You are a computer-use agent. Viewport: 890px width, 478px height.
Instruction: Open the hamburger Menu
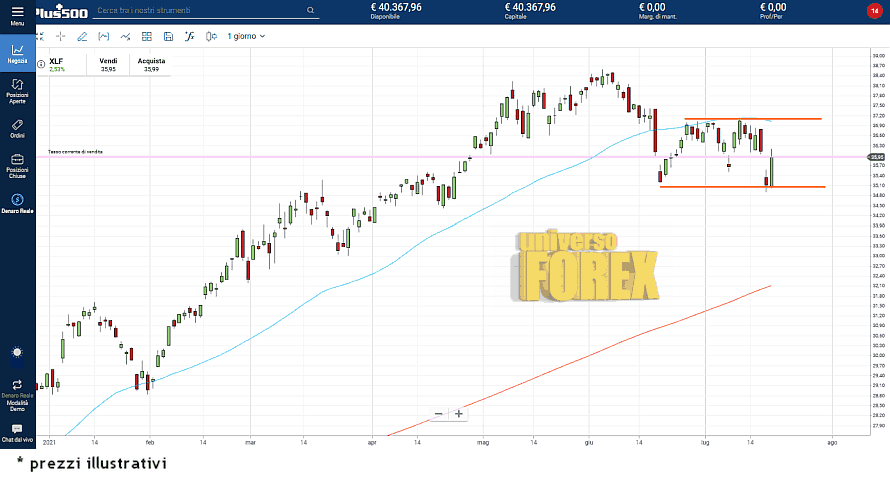click(x=17, y=12)
